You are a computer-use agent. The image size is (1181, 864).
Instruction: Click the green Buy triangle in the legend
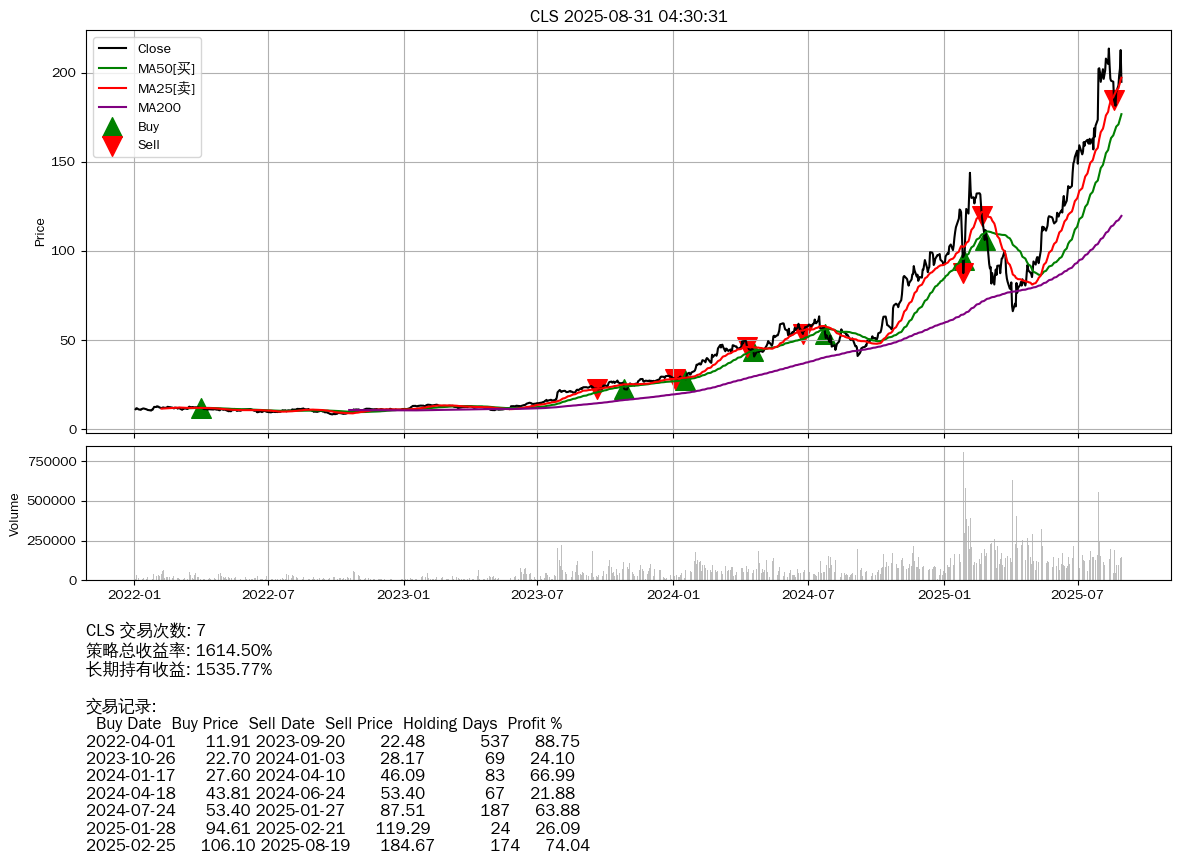112,127
